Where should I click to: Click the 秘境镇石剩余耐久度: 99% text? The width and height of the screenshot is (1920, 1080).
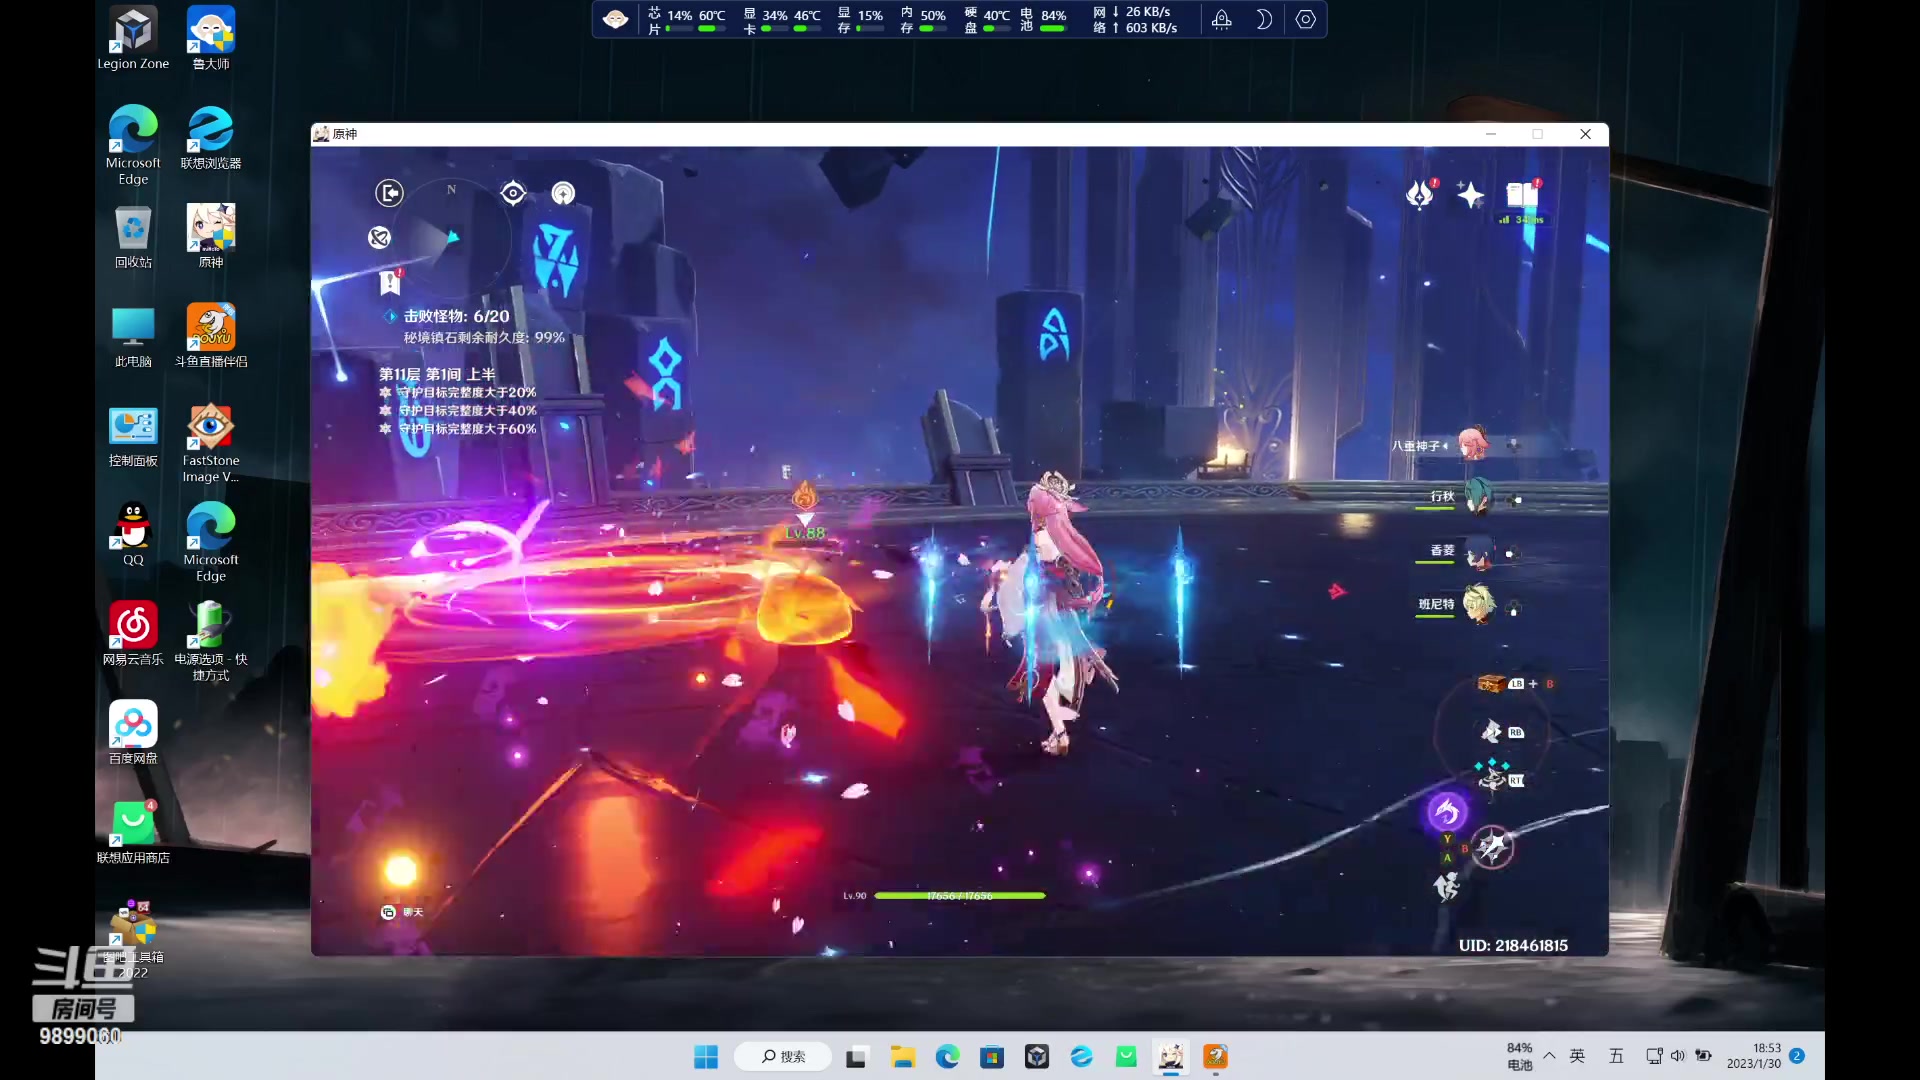coord(484,338)
